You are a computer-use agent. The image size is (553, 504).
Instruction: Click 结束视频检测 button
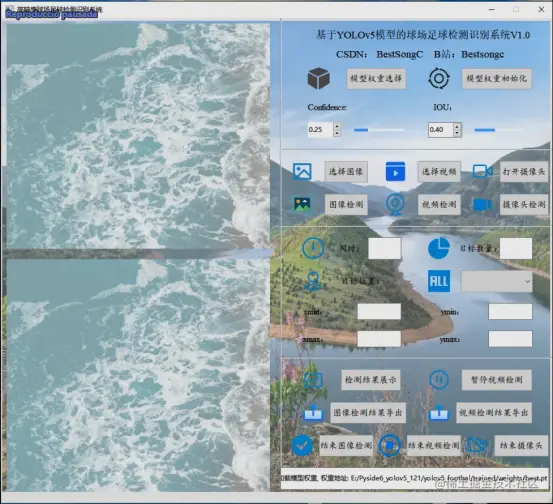(x=434, y=445)
